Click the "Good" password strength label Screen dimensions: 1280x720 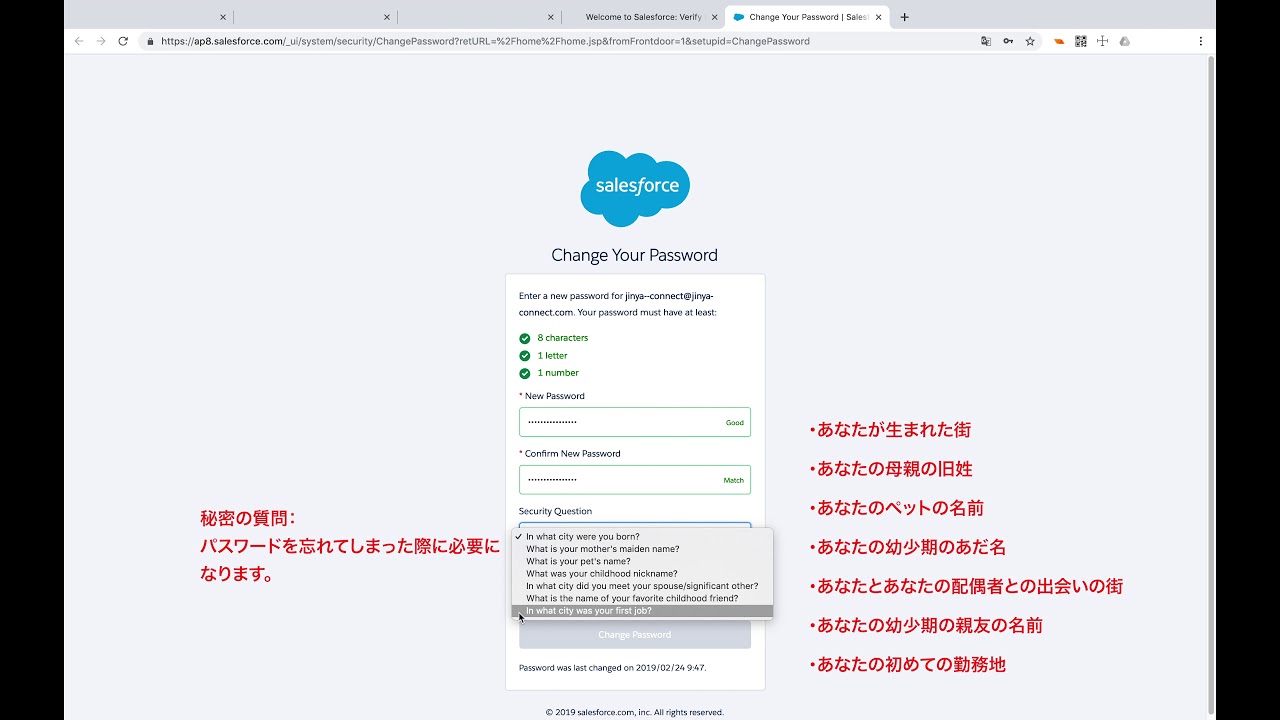coord(735,423)
